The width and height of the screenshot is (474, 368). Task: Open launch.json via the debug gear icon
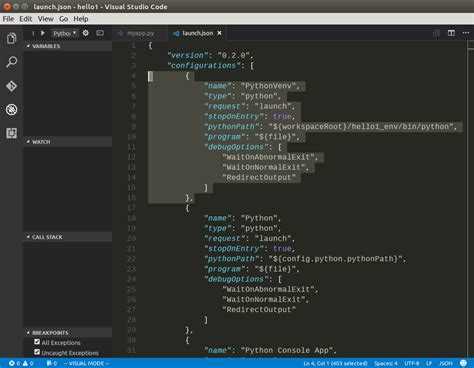coord(86,33)
